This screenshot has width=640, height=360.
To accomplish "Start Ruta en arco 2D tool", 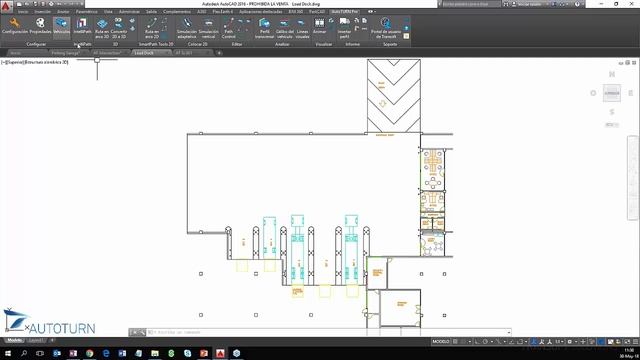I will click(152, 28).
